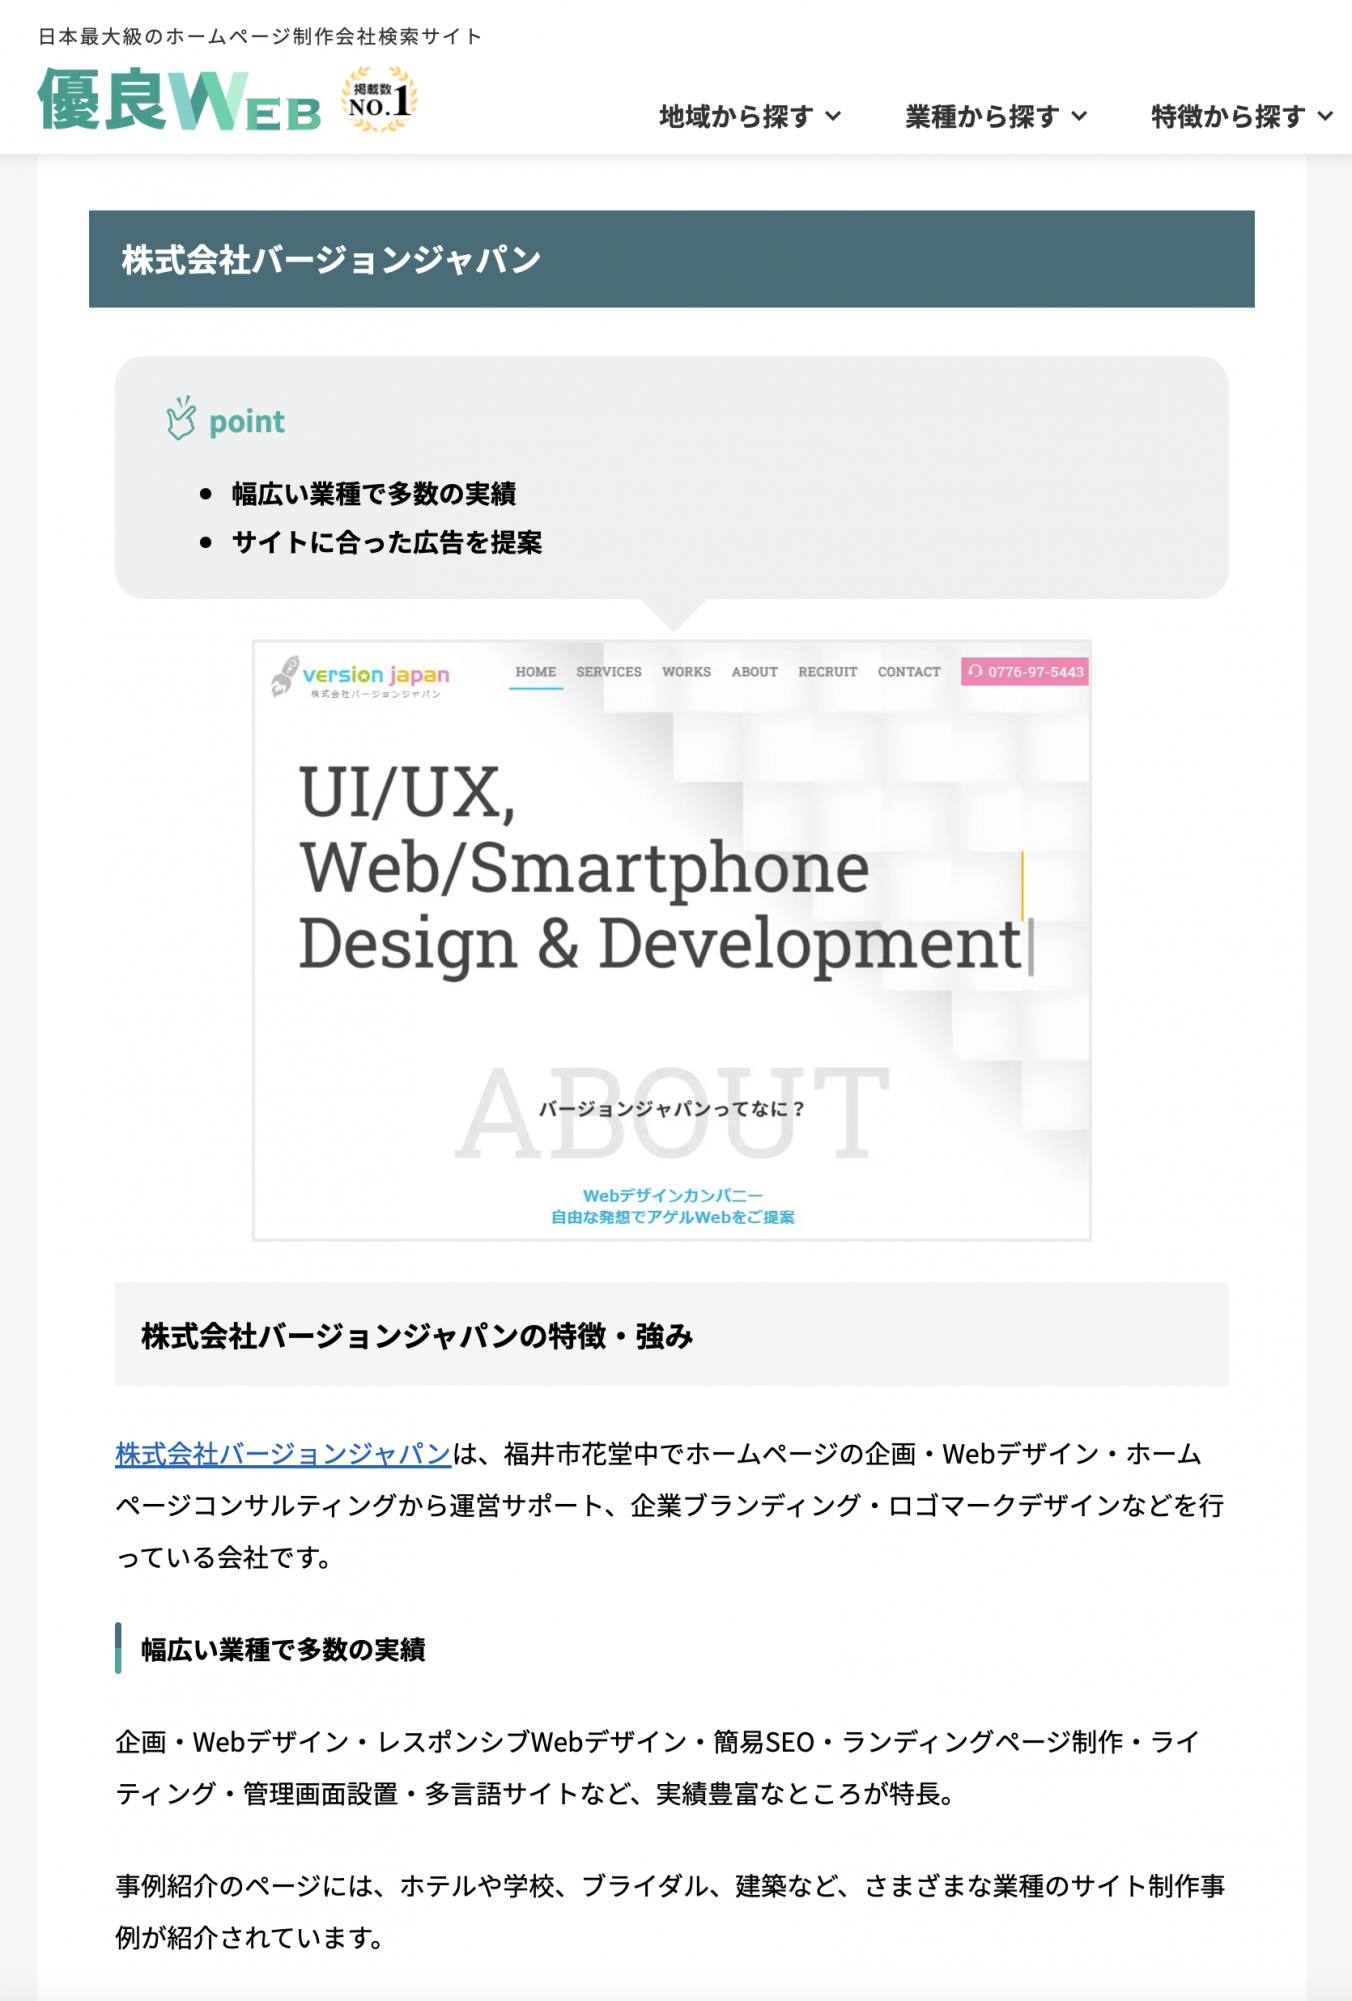
Task: Open the 地域から探す menu
Action: coord(750,117)
